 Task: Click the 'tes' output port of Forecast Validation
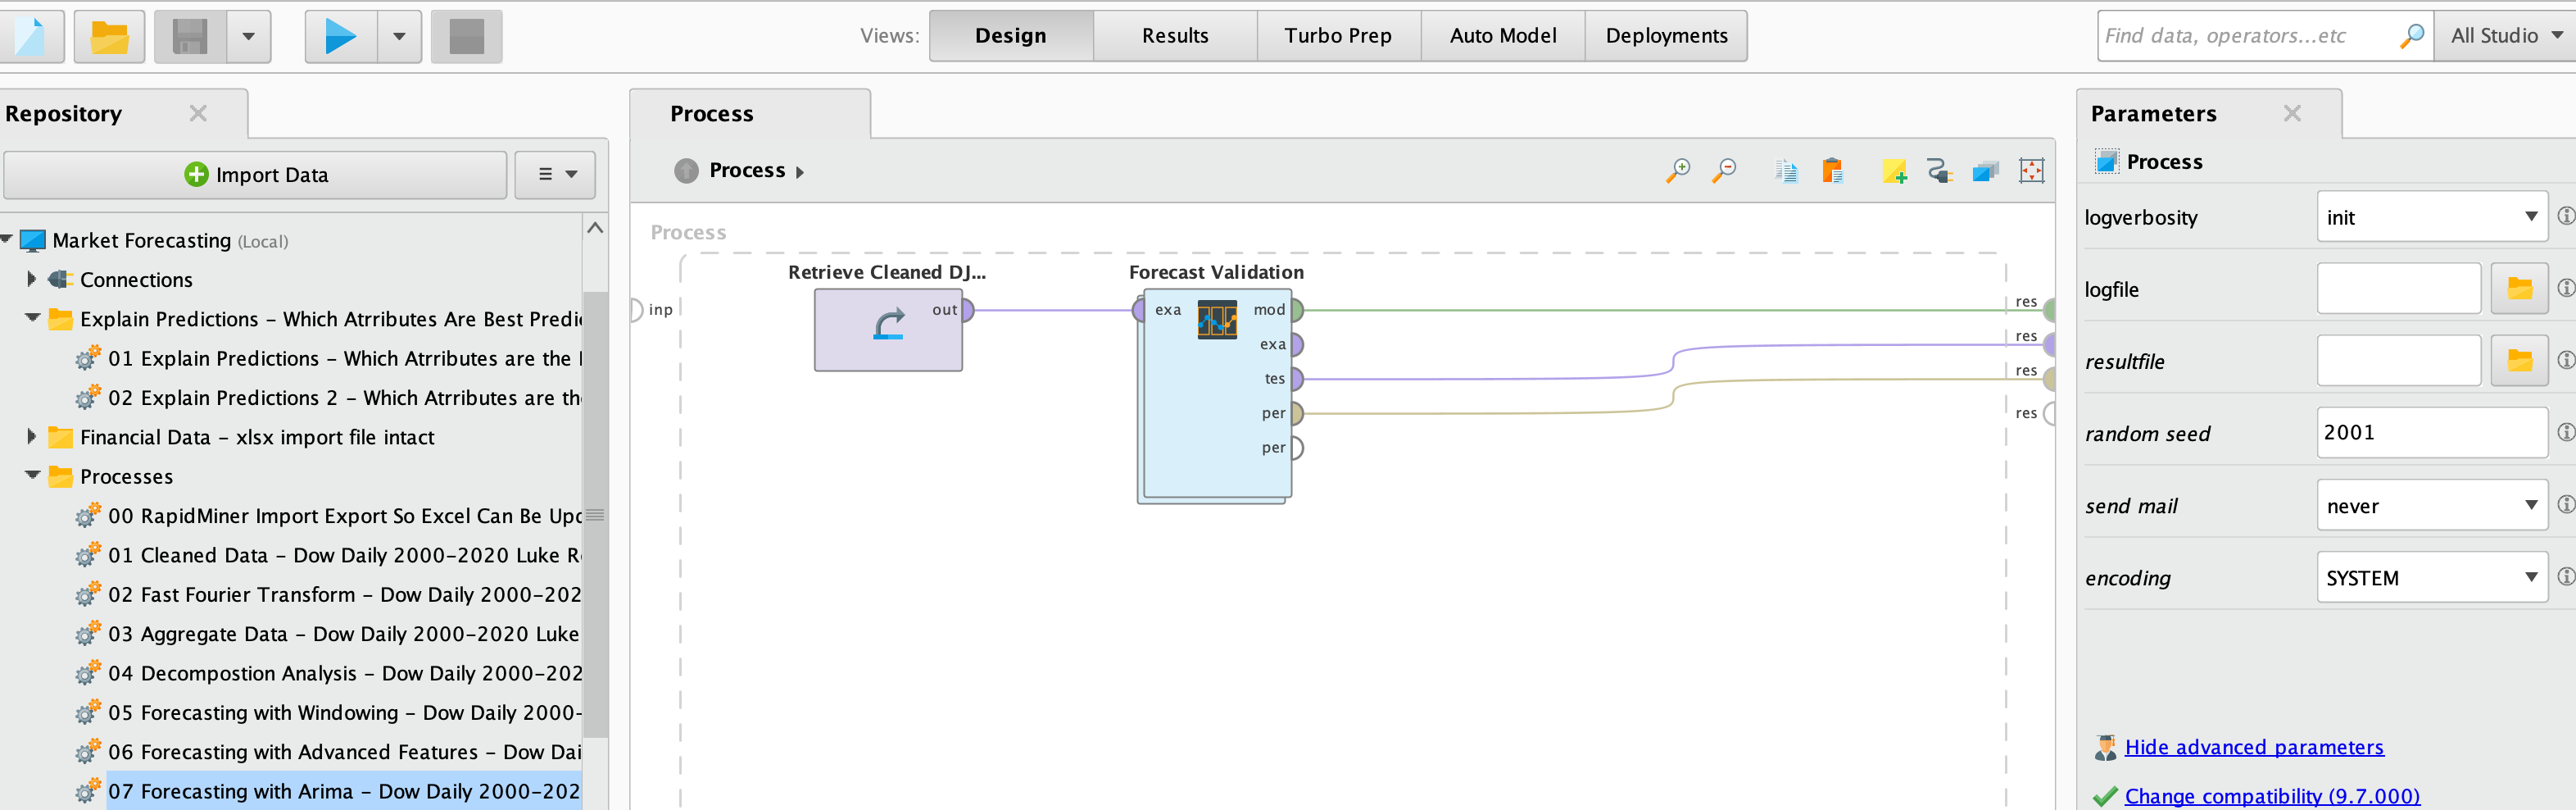tap(1297, 379)
